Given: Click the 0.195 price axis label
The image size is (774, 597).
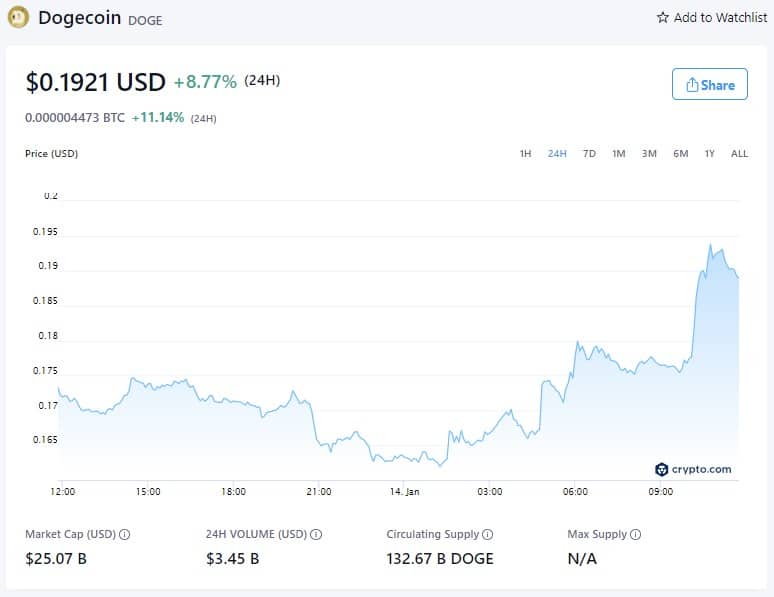Looking at the screenshot, I should [x=45, y=232].
